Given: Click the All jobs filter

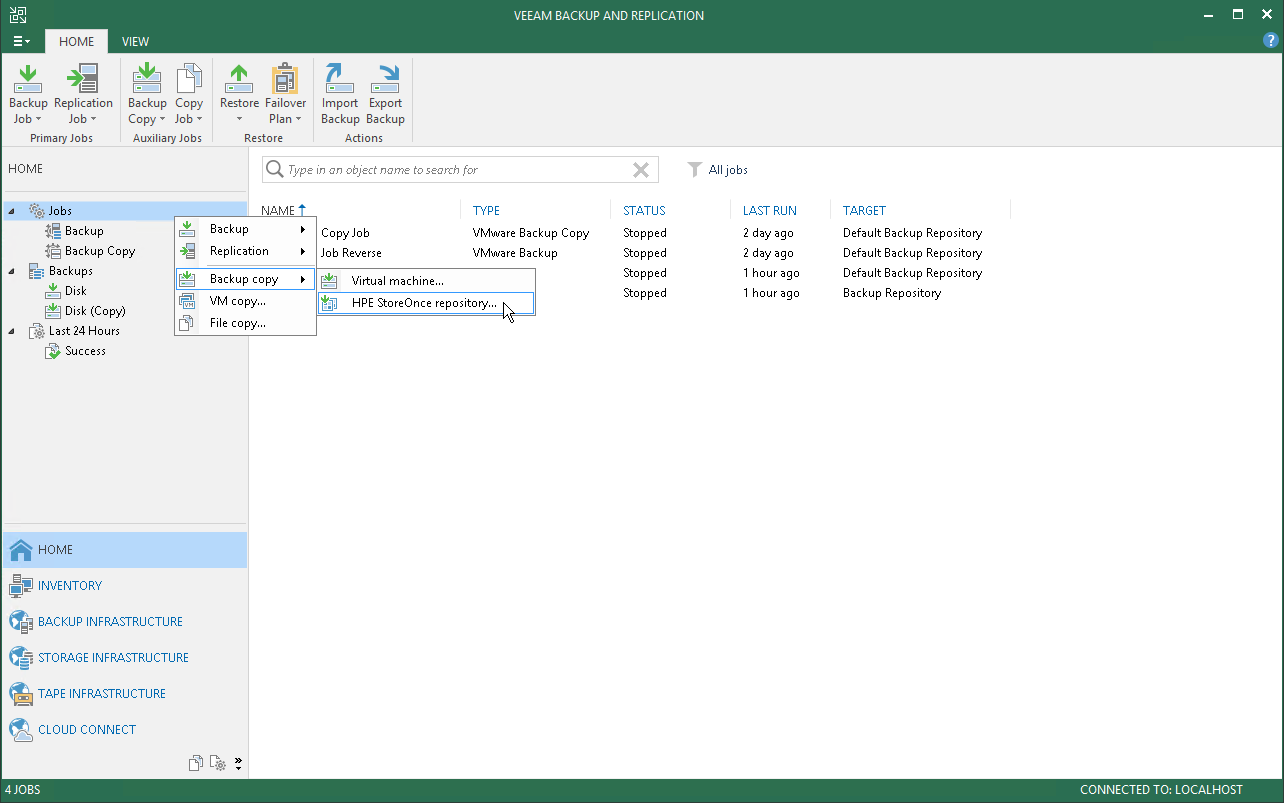Looking at the screenshot, I should pos(718,170).
